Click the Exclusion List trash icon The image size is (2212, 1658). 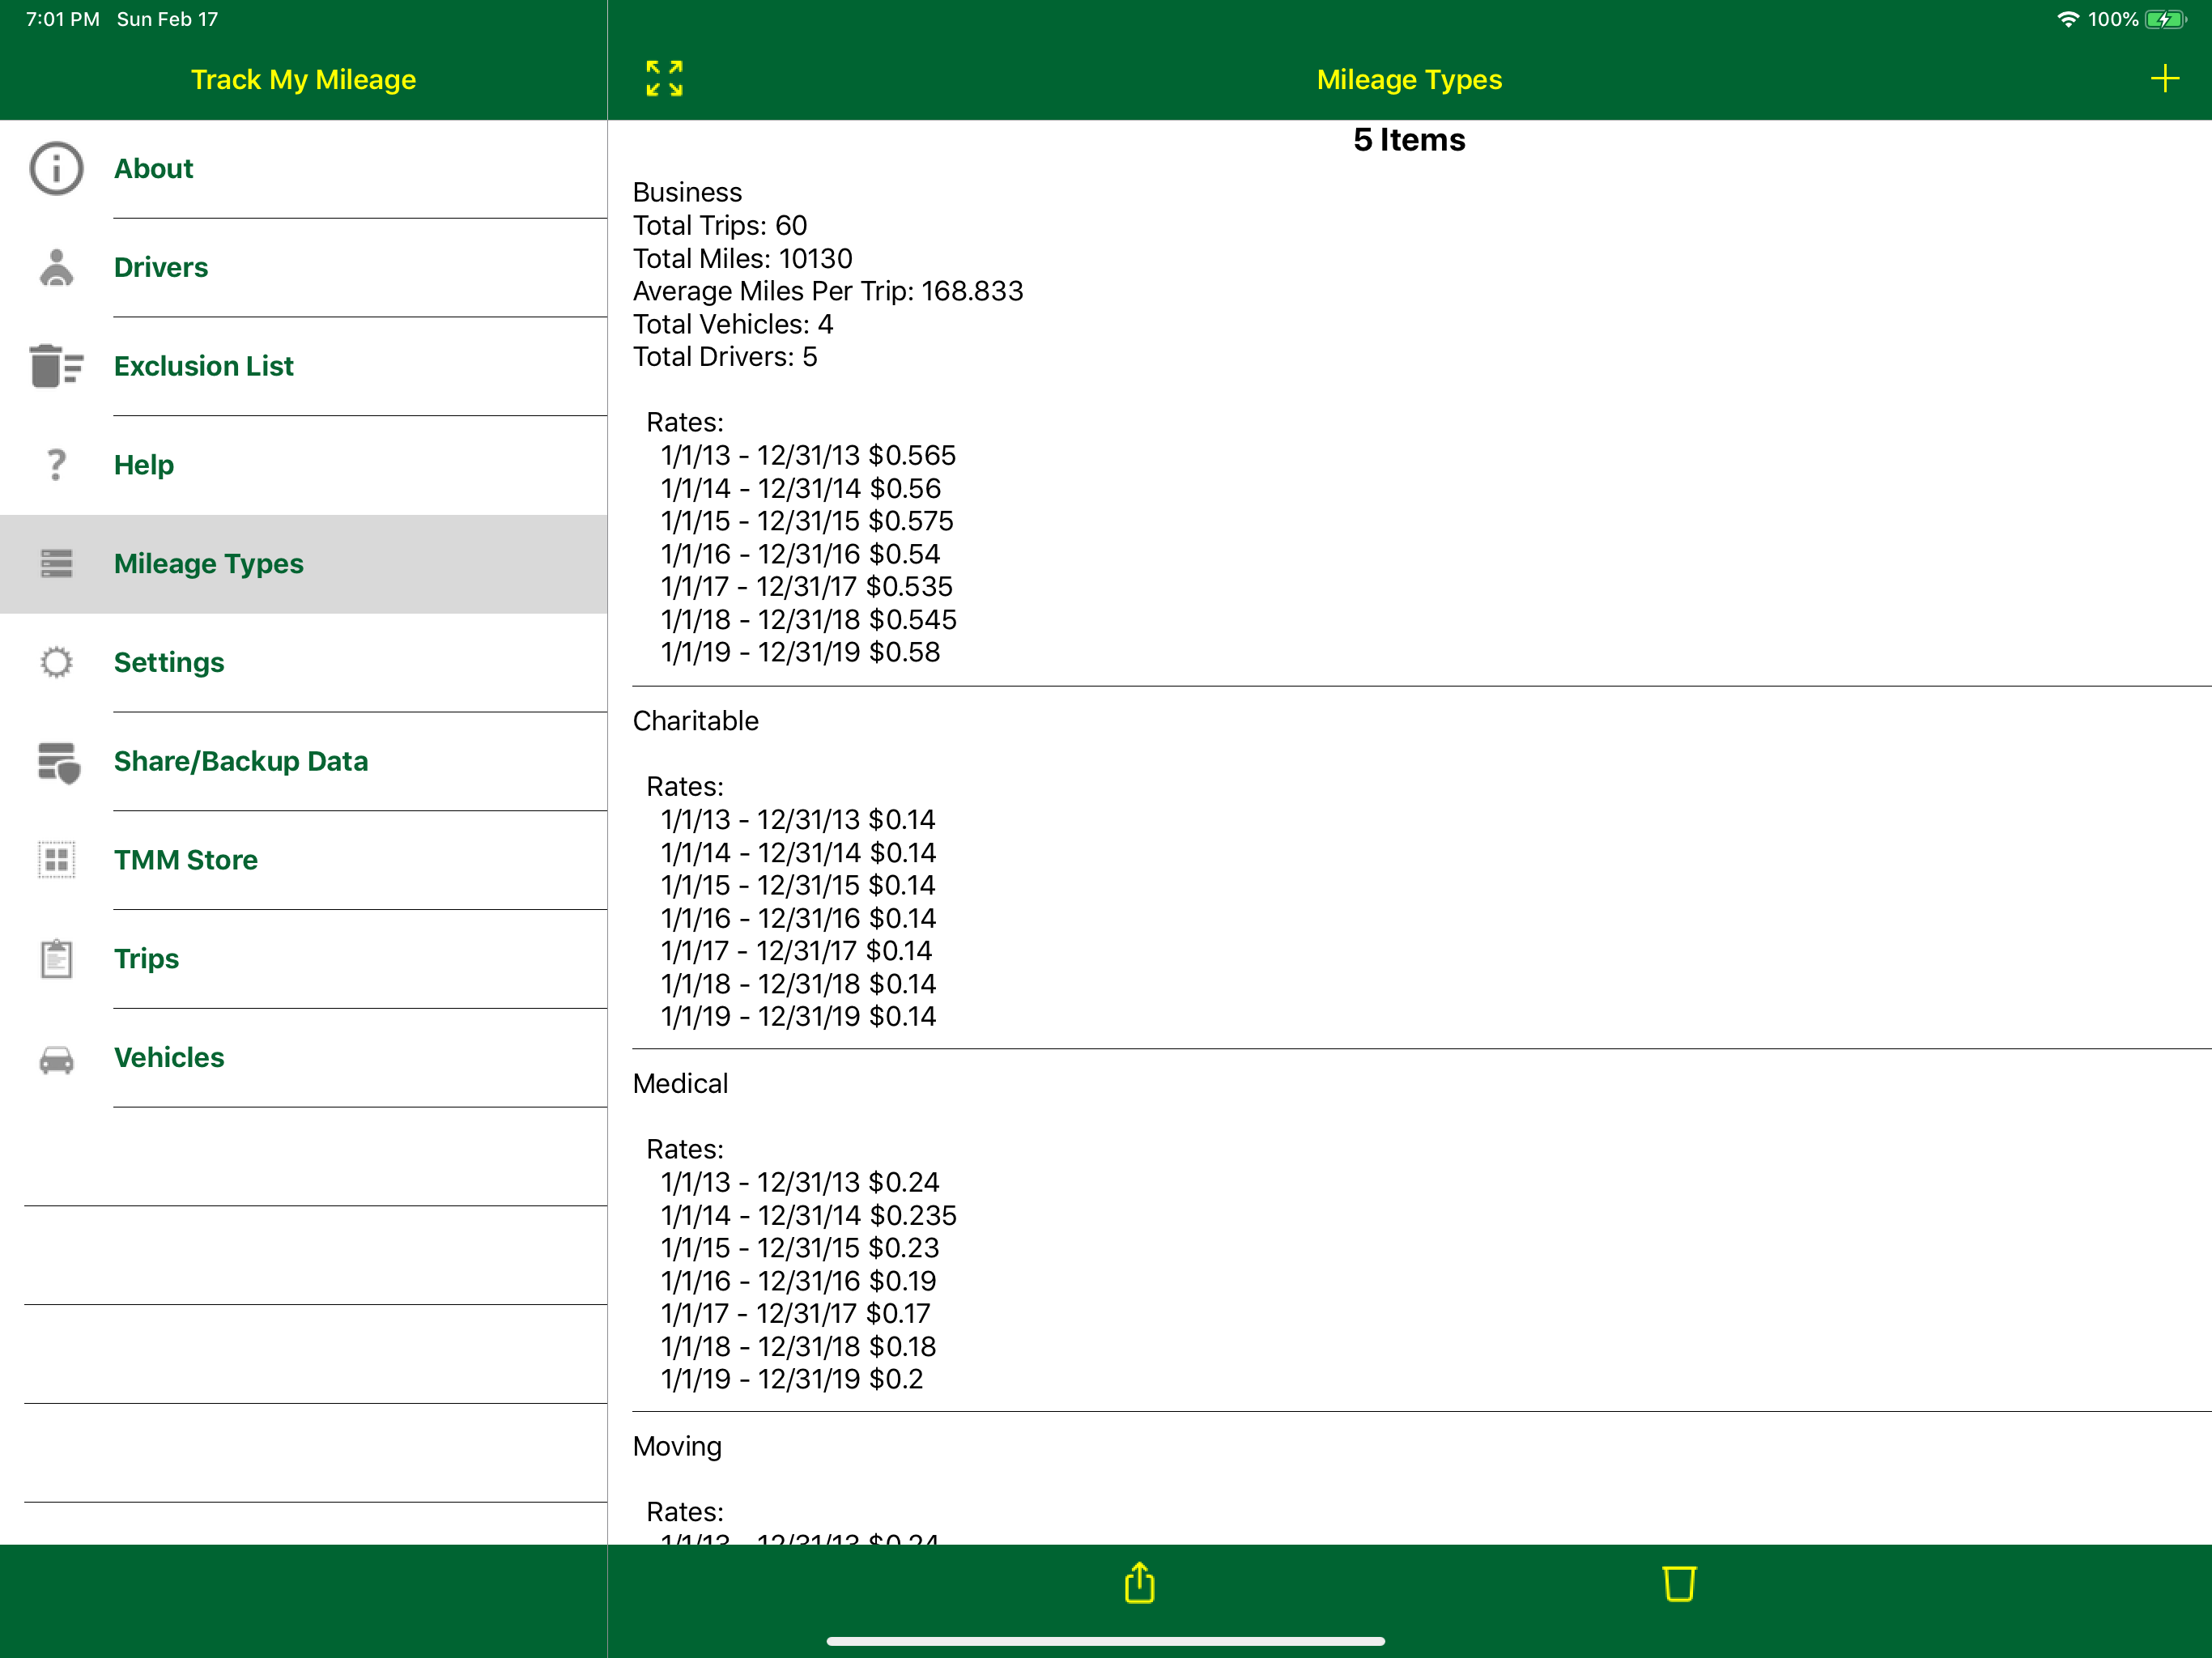[x=56, y=366]
